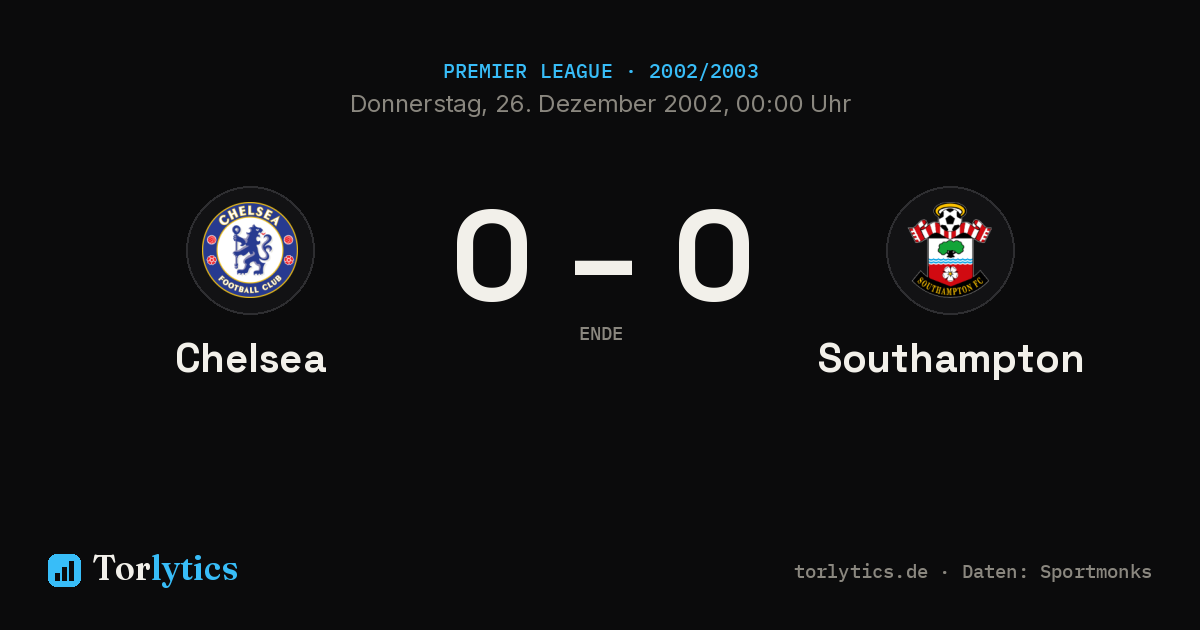Click the PREMIER LEAGUE competition label
This screenshot has height=630, width=1200.
pyautogui.click(x=528, y=72)
